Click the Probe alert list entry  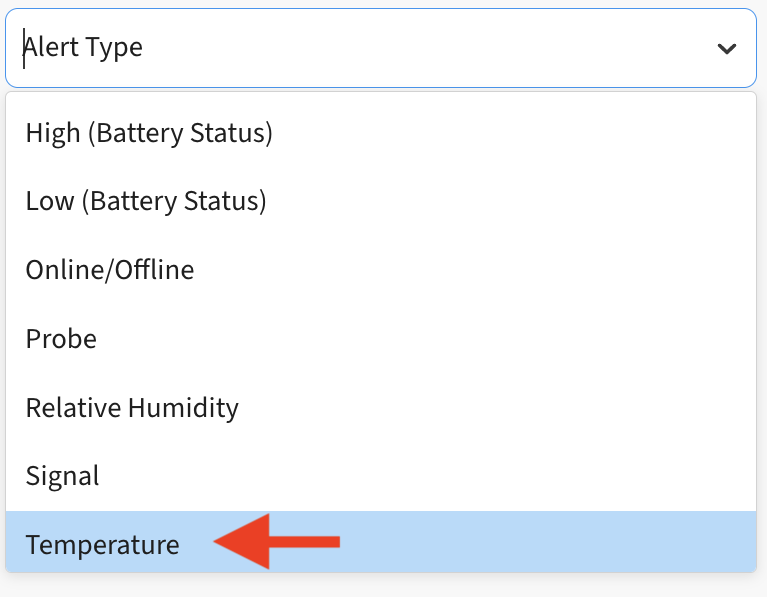(x=61, y=339)
